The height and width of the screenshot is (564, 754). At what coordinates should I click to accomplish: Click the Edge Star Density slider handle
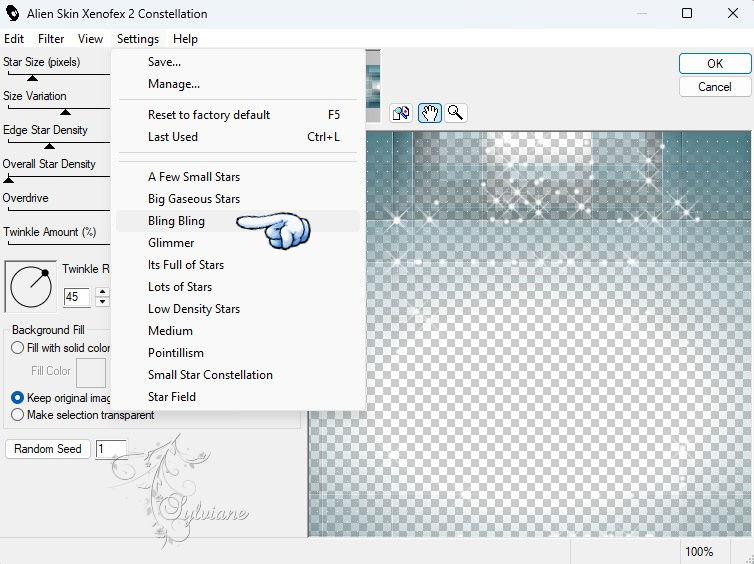click(x=49, y=146)
